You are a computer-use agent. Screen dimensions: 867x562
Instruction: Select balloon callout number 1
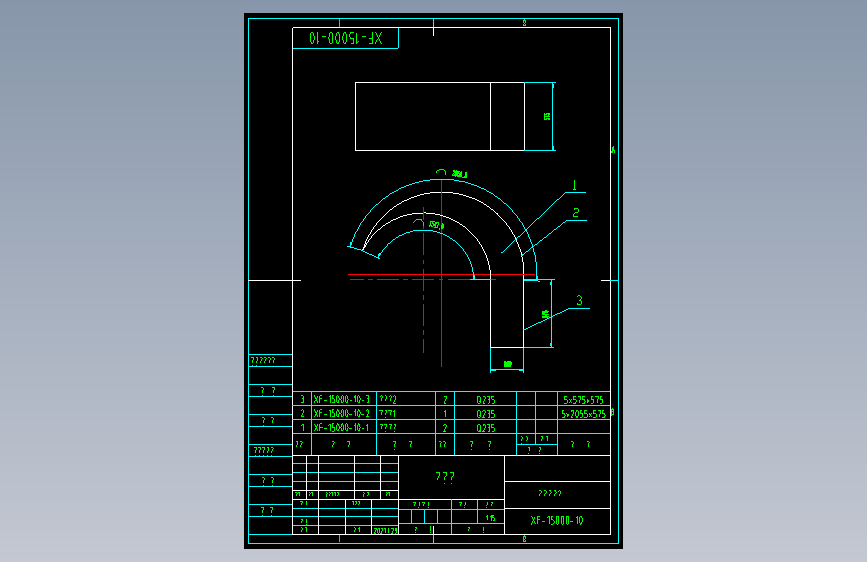(574, 185)
